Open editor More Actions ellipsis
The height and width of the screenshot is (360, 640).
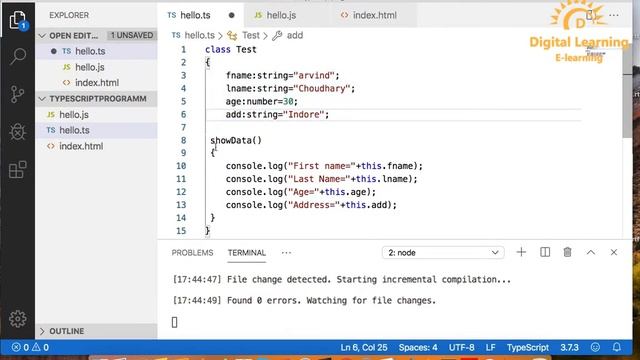pos(613,15)
